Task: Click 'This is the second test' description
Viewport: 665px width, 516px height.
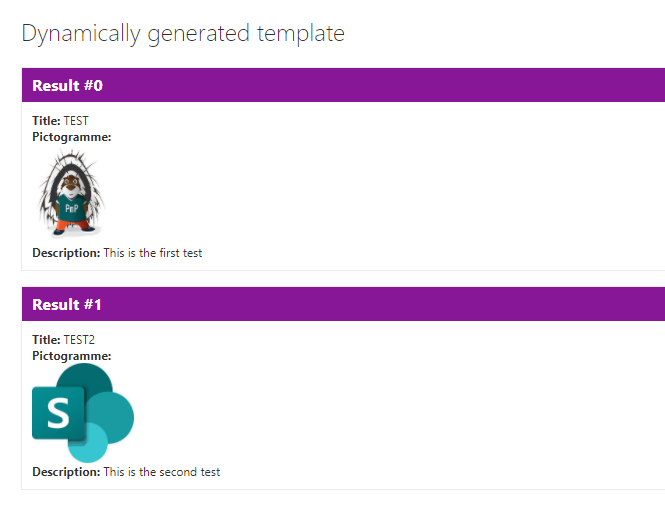Action: pyautogui.click(x=162, y=472)
